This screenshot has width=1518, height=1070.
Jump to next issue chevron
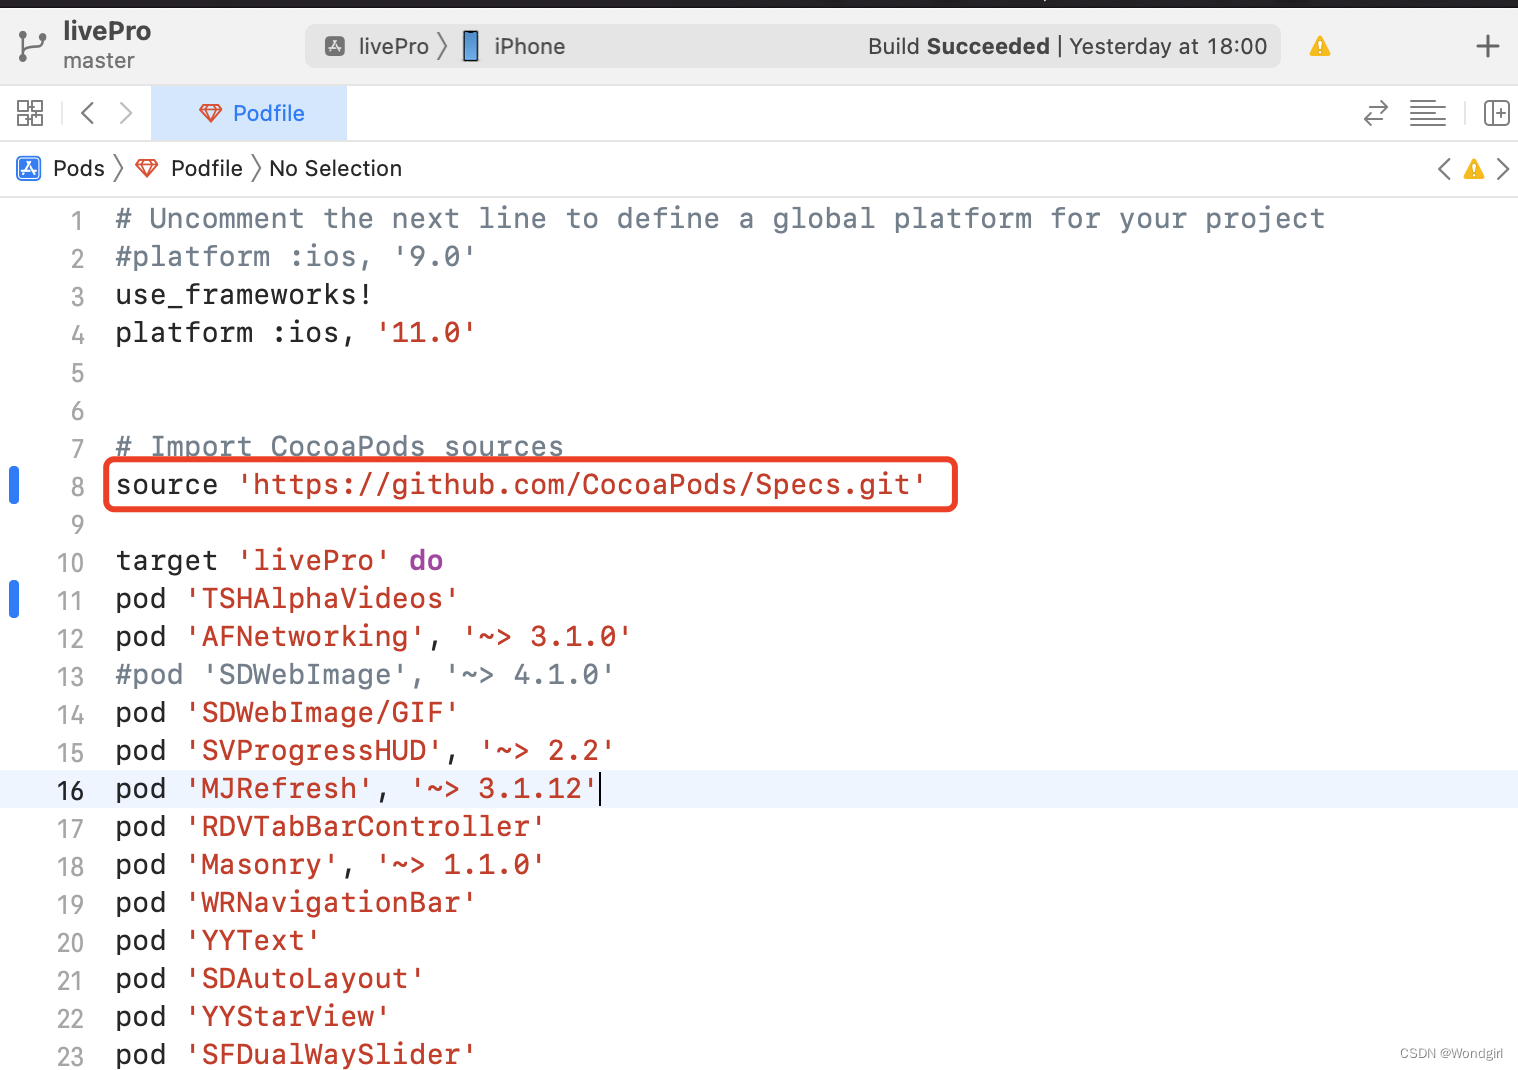(1502, 169)
